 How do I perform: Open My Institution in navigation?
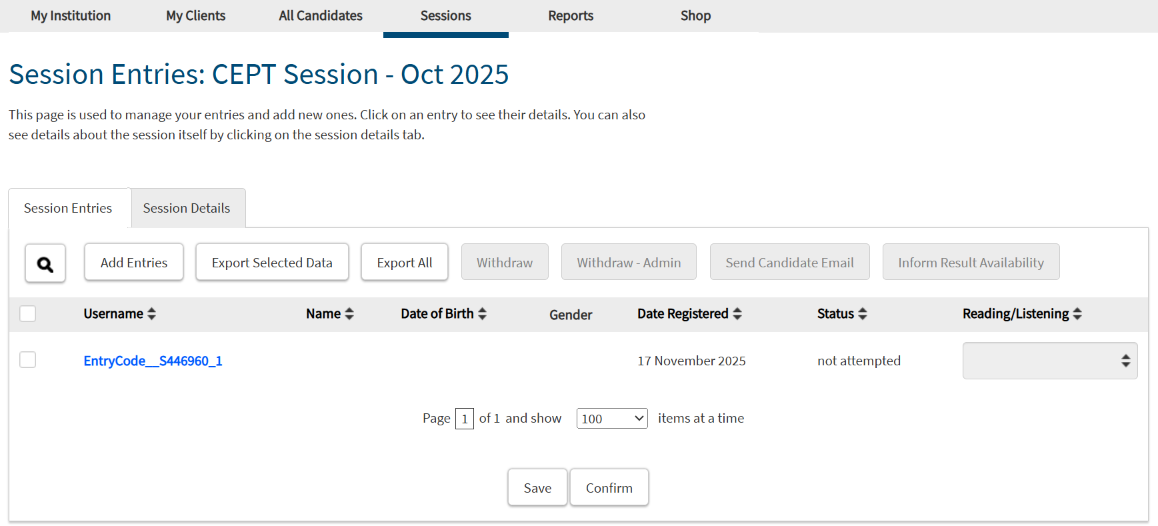pos(71,16)
